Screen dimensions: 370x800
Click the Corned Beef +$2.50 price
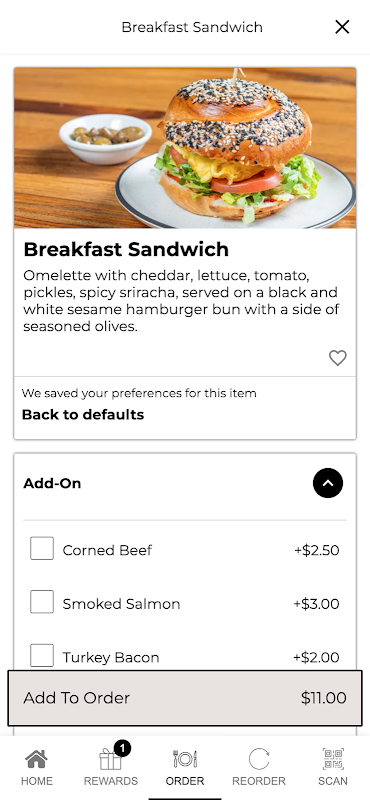[316, 550]
